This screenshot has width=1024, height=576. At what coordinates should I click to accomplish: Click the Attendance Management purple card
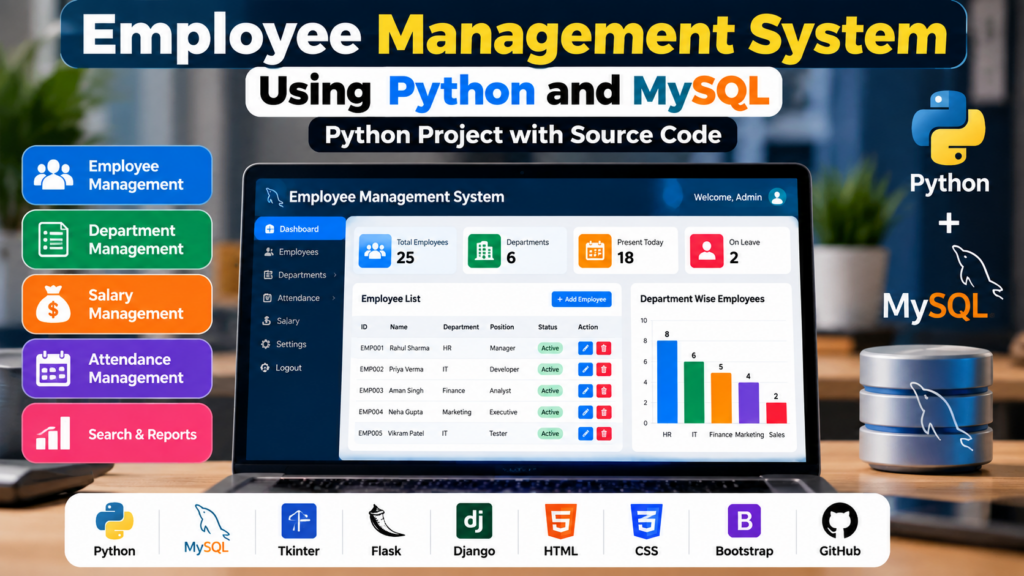[117, 368]
